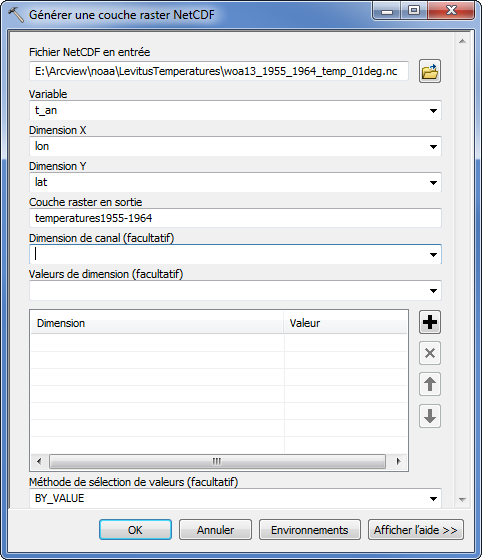The image size is (482, 560).
Task: Click the Dimension column header in table
Action: (157, 323)
